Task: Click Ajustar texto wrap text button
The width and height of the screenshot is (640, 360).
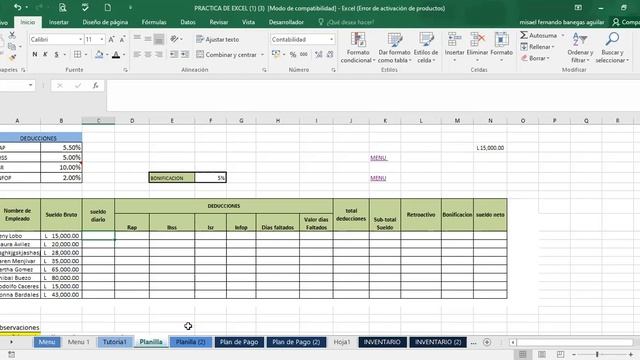Action: (218, 40)
